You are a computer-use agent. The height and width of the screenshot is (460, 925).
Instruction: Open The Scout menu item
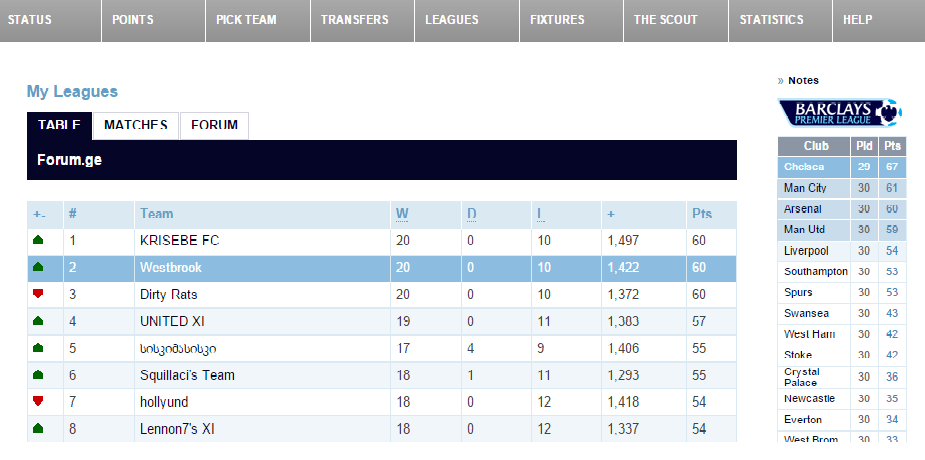coord(665,20)
